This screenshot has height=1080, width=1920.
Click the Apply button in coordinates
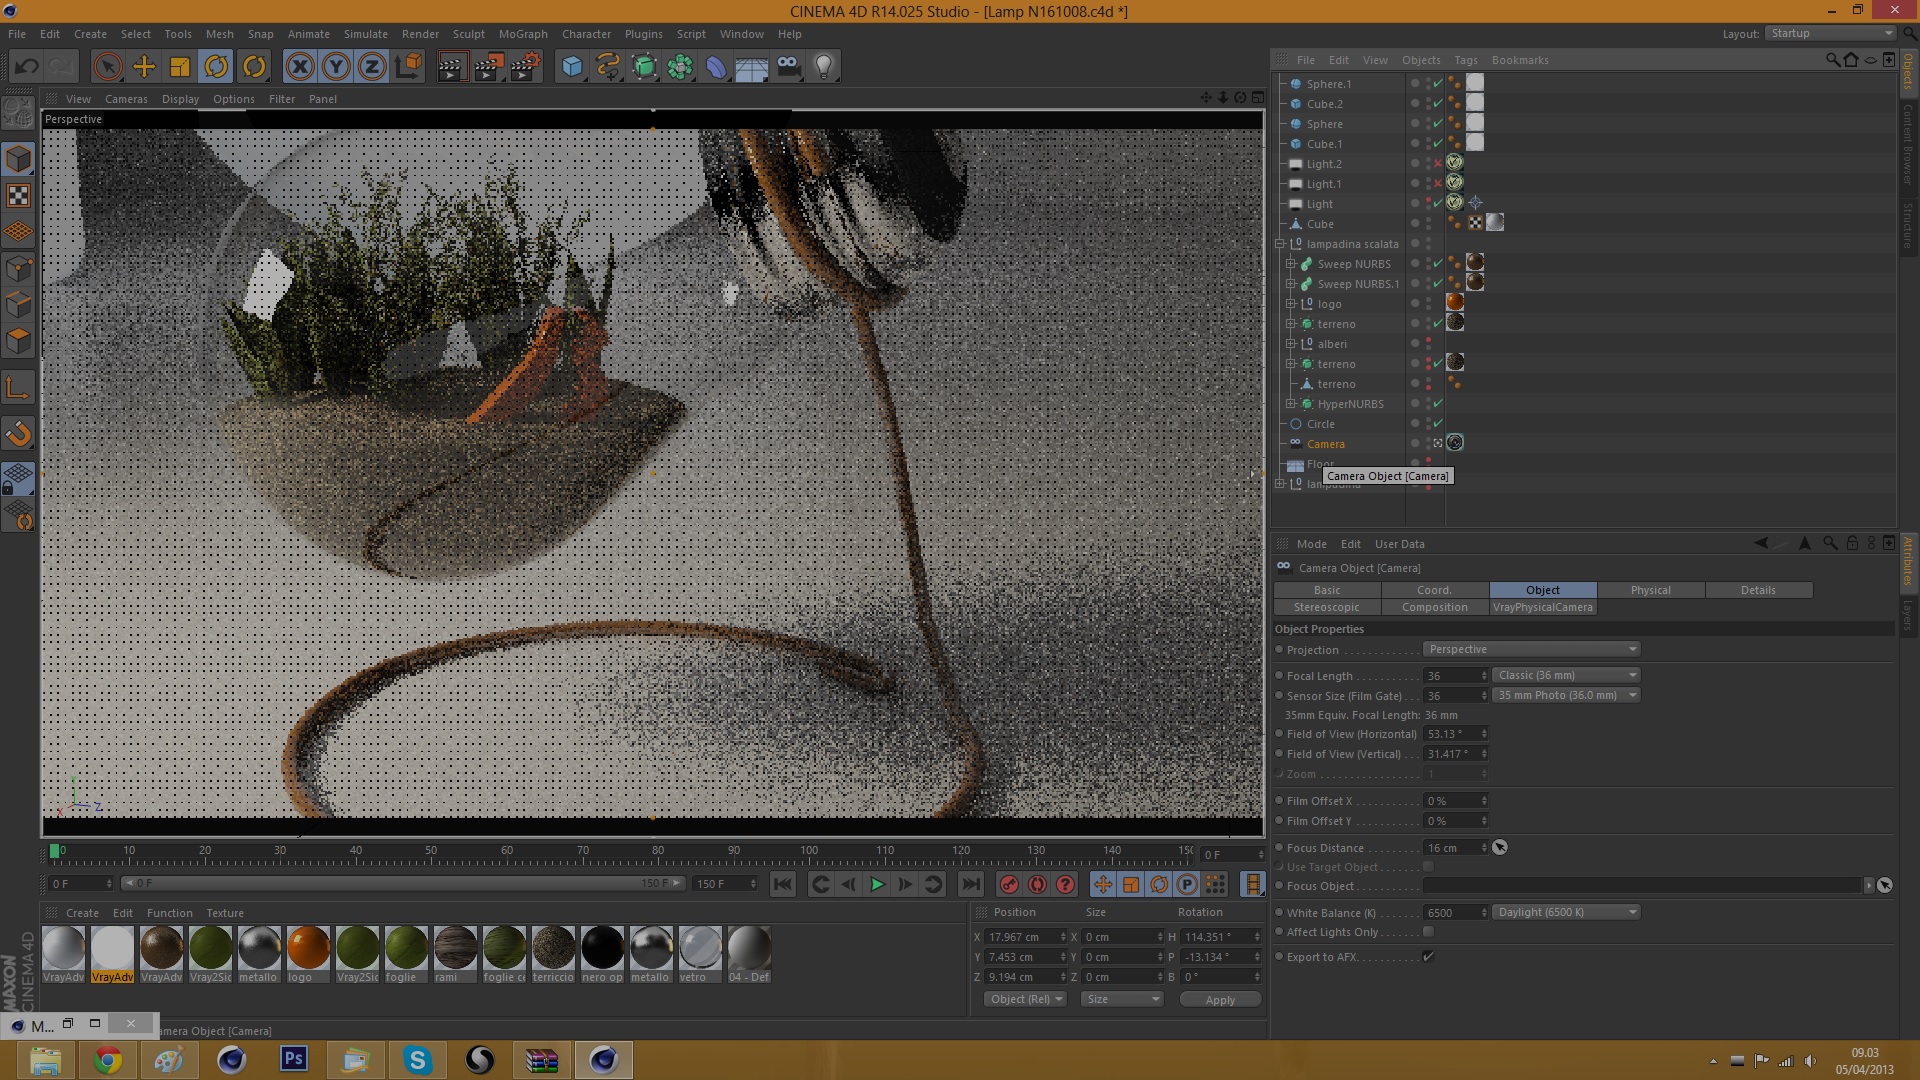coord(1219,1000)
